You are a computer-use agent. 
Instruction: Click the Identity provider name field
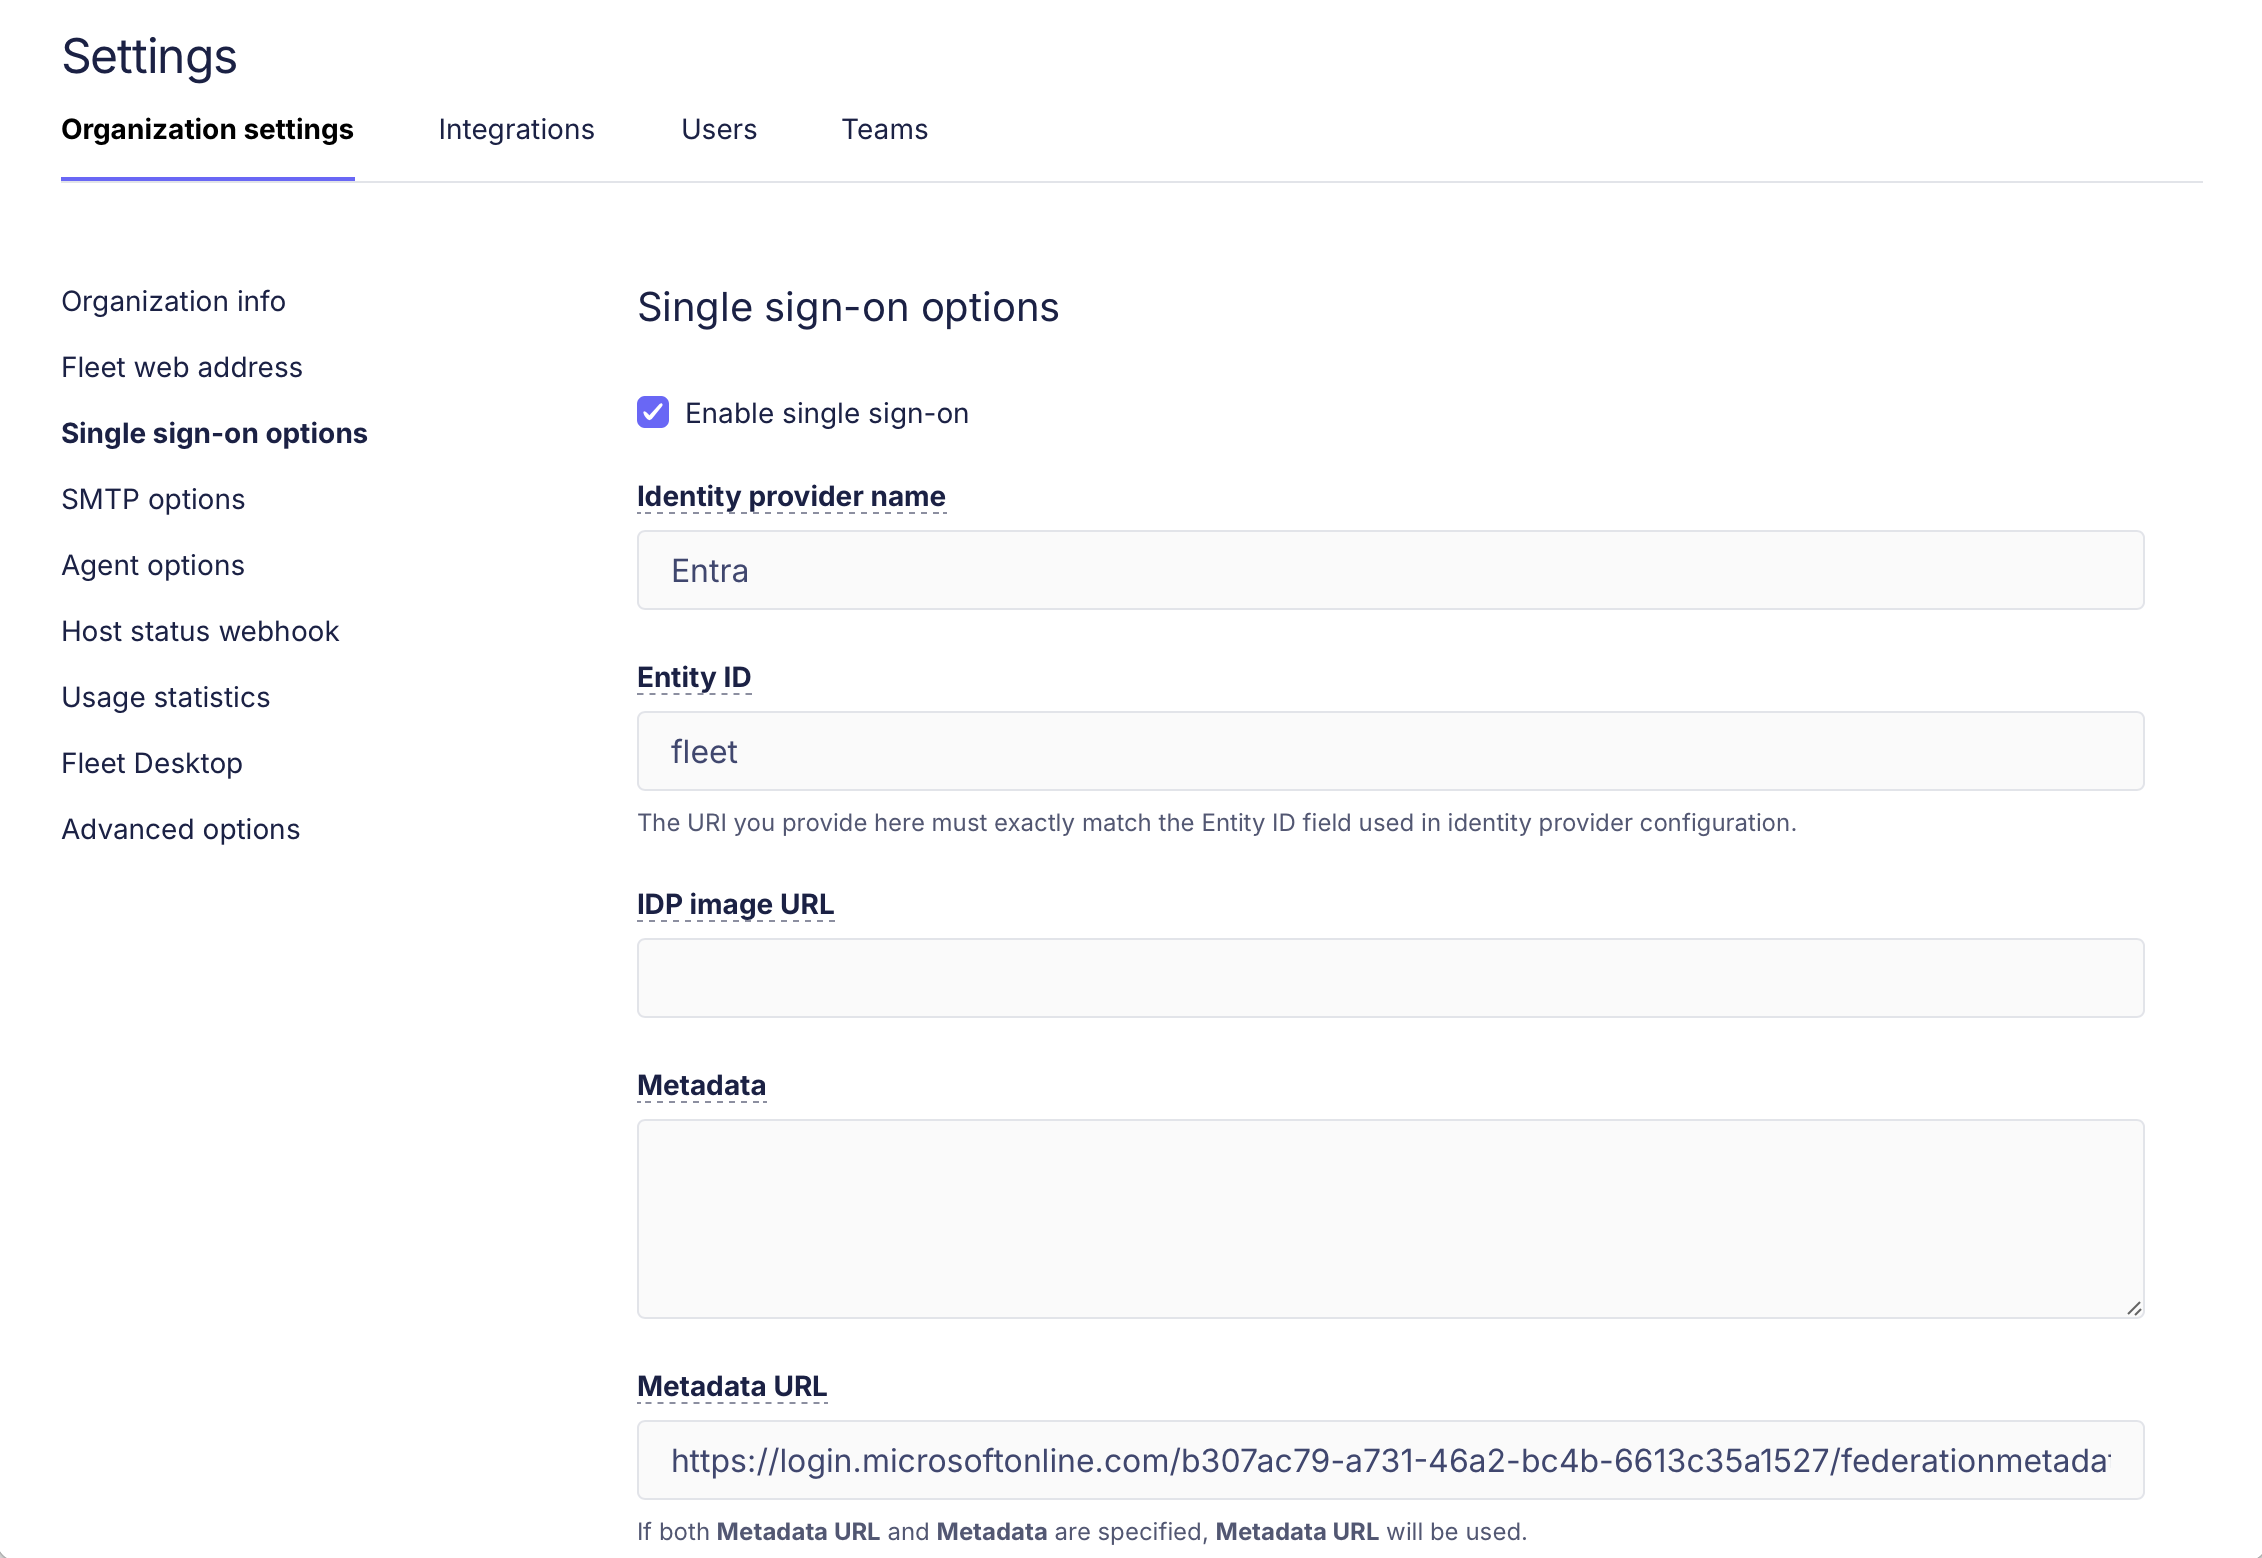[1390, 570]
